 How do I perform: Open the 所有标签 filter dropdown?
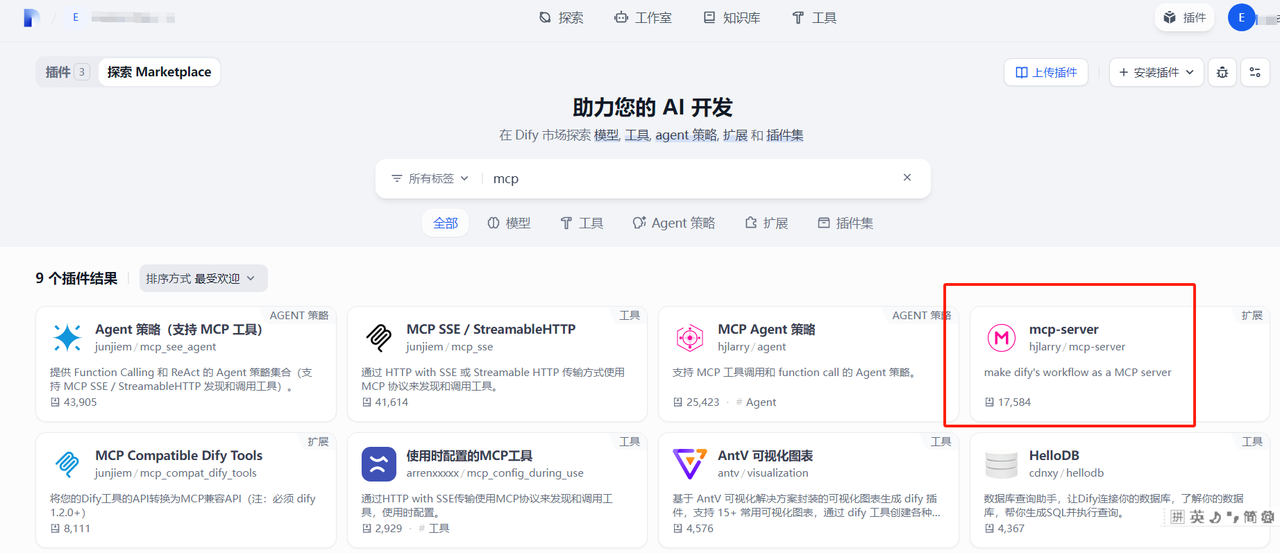[x=430, y=178]
